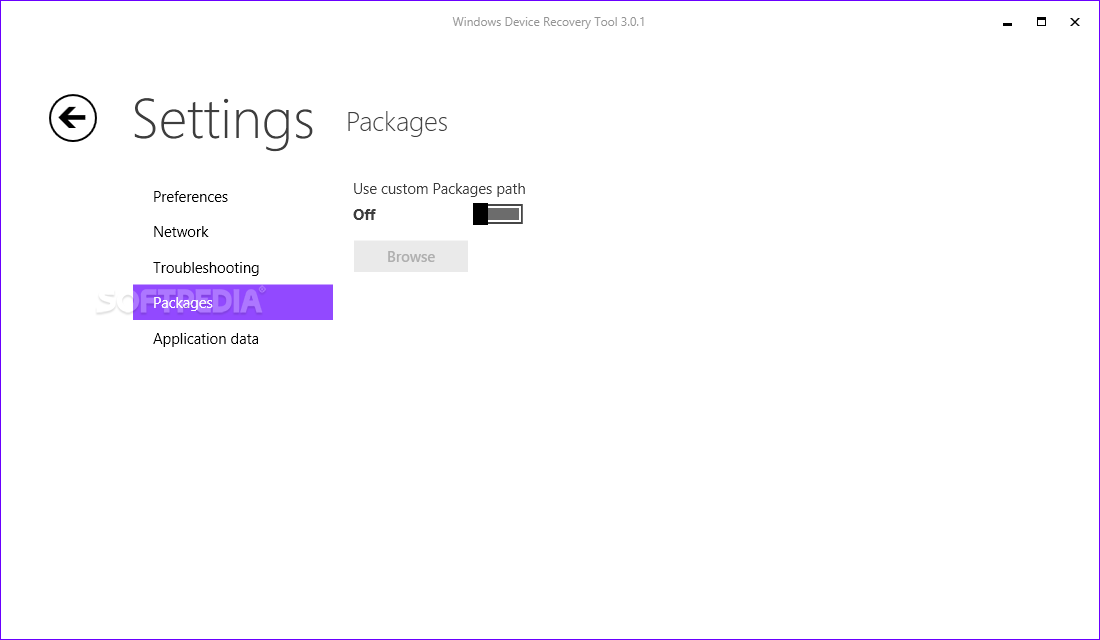Open the Preferences settings section
1100x640 pixels.
(x=190, y=196)
